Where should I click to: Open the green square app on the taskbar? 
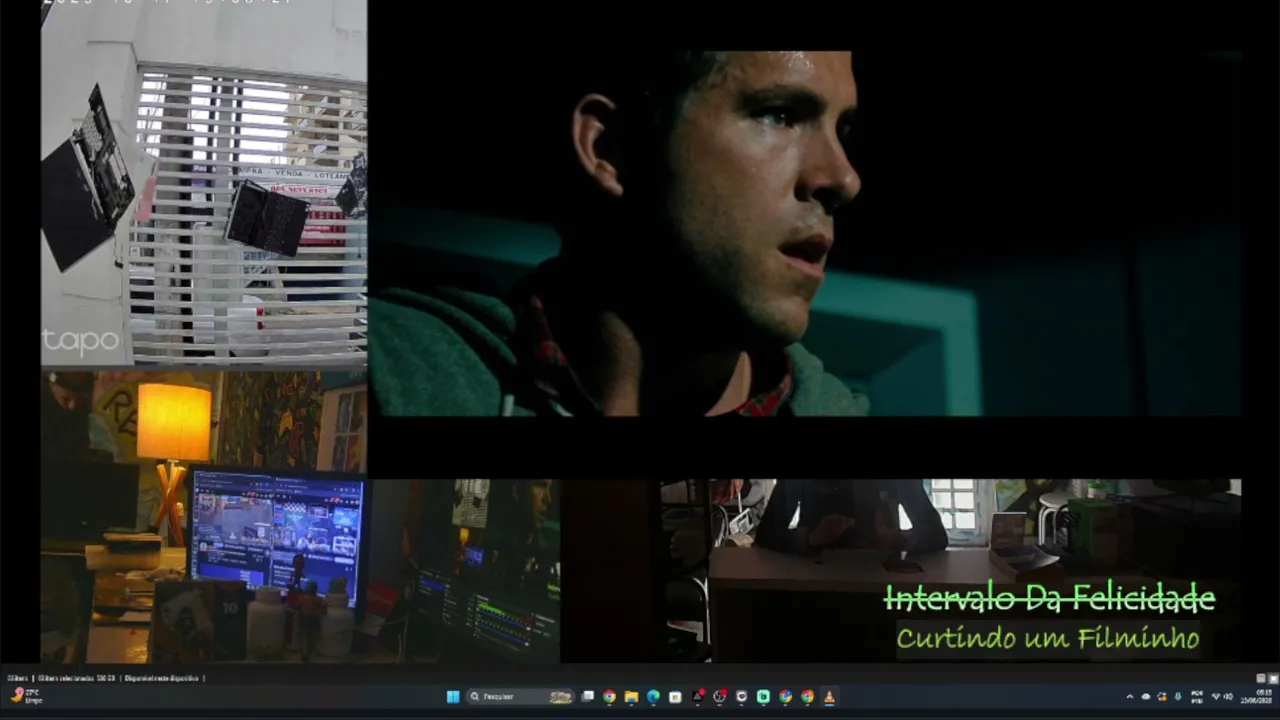(x=763, y=697)
